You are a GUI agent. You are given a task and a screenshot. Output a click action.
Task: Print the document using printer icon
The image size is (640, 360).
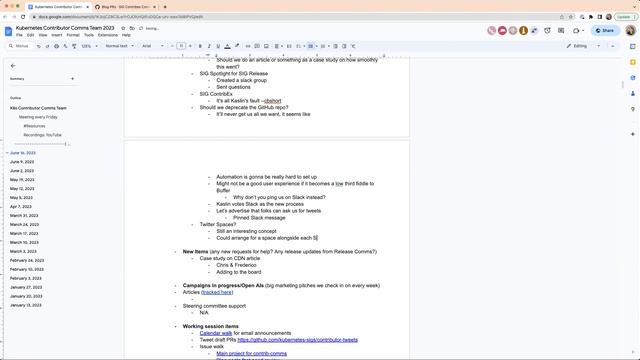tap(56, 46)
